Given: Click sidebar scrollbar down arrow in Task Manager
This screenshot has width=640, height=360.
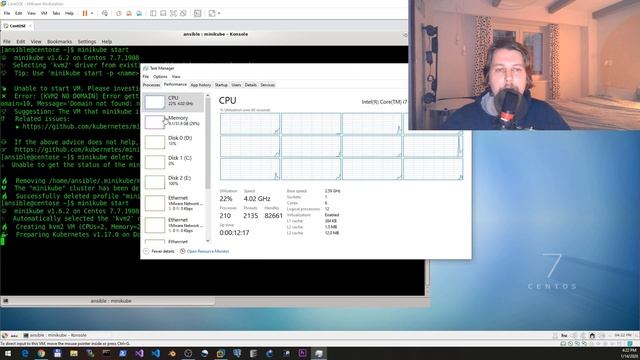Looking at the screenshot, I should point(208,240).
